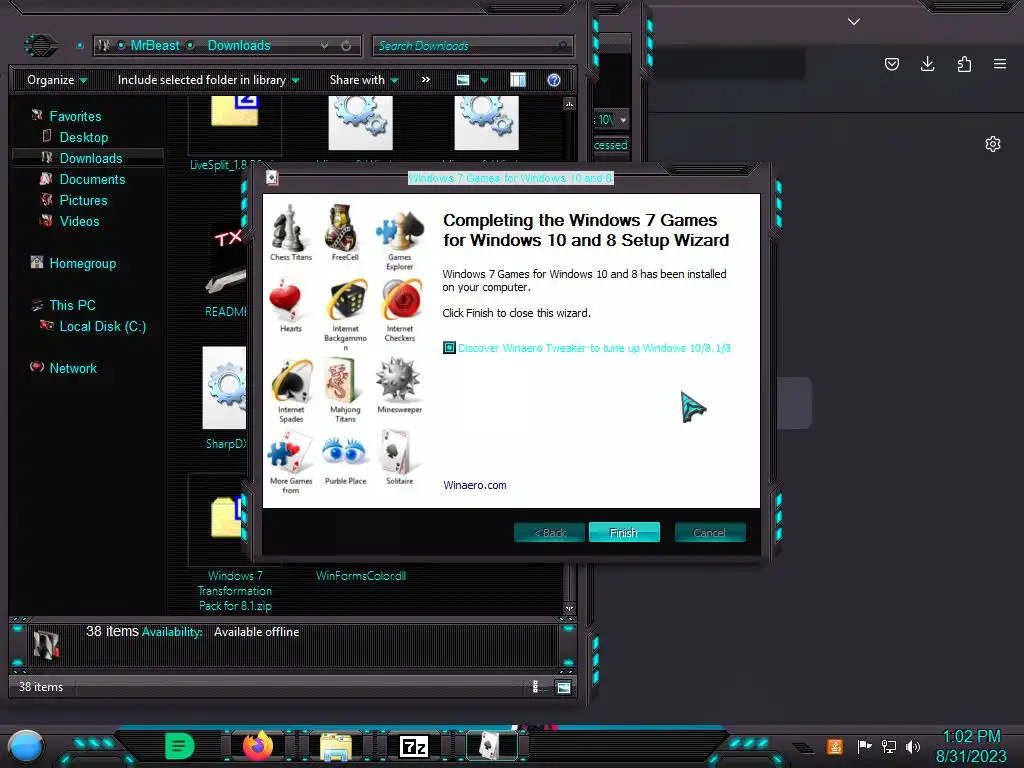Click the Minesweeper mine icon
This screenshot has height=768, width=1024.
click(399, 379)
